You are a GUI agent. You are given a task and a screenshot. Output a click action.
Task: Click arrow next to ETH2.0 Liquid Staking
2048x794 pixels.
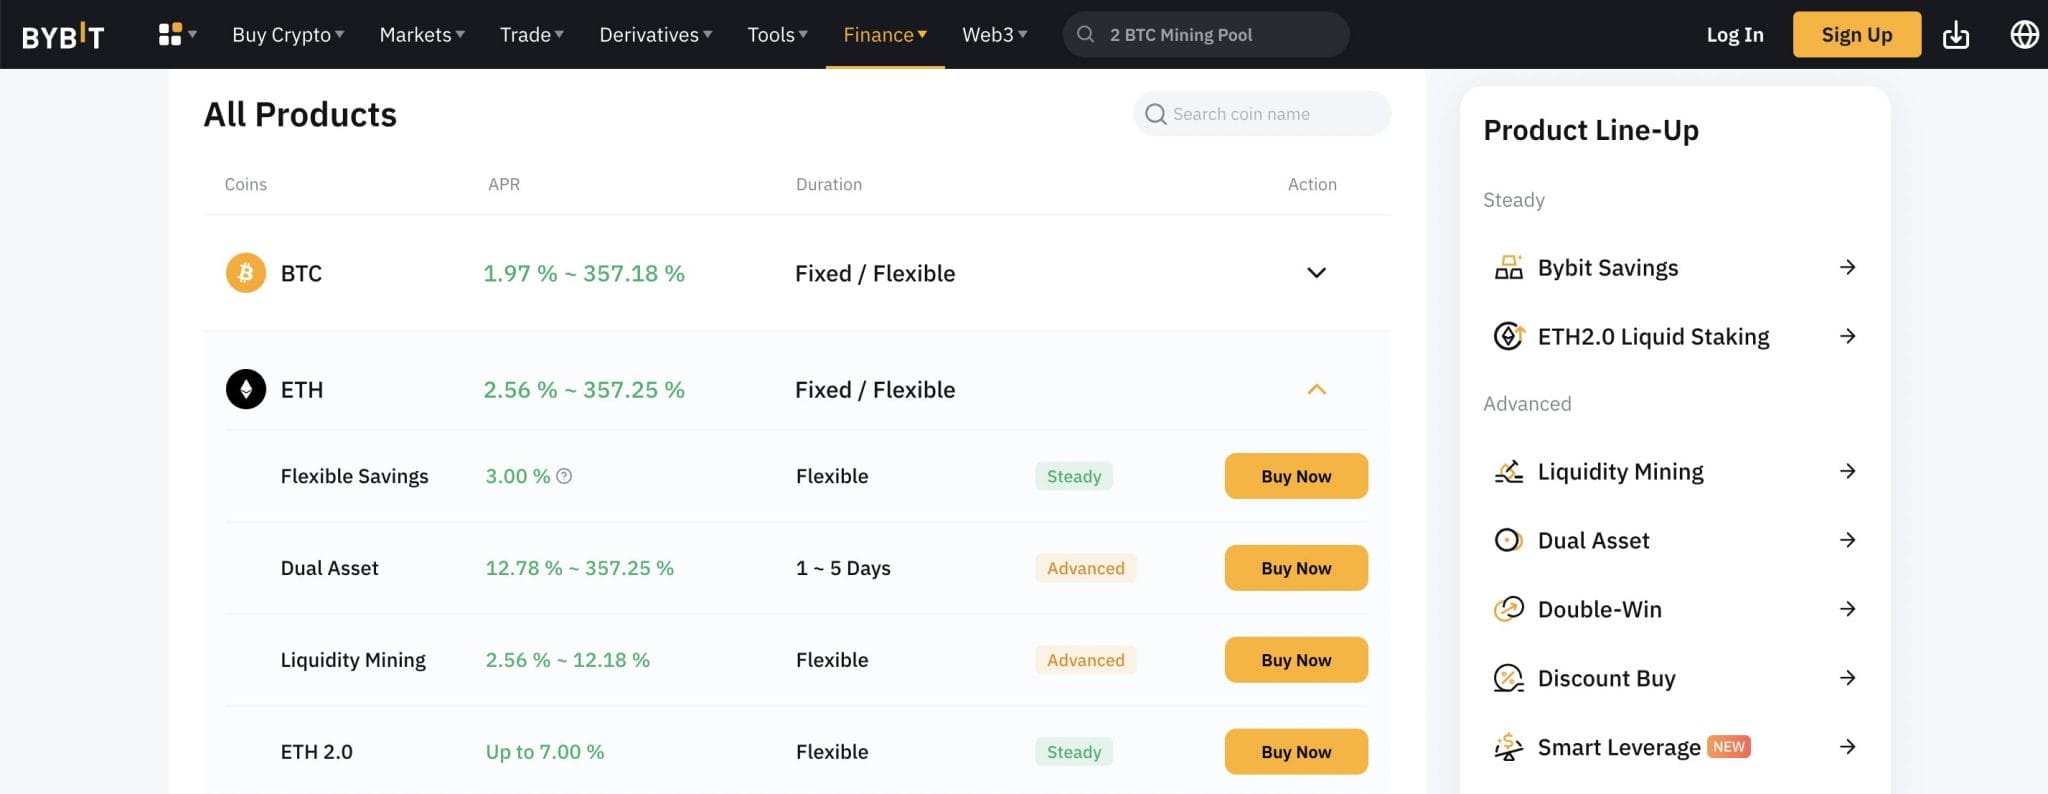pyautogui.click(x=1848, y=337)
